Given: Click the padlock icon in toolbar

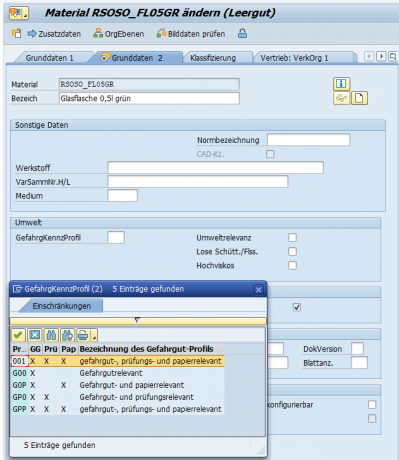Looking at the screenshot, I should tap(242, 34).
